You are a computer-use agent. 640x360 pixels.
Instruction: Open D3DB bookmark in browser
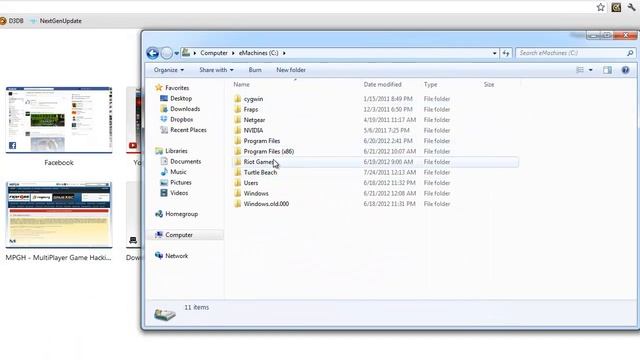(12, 21)
